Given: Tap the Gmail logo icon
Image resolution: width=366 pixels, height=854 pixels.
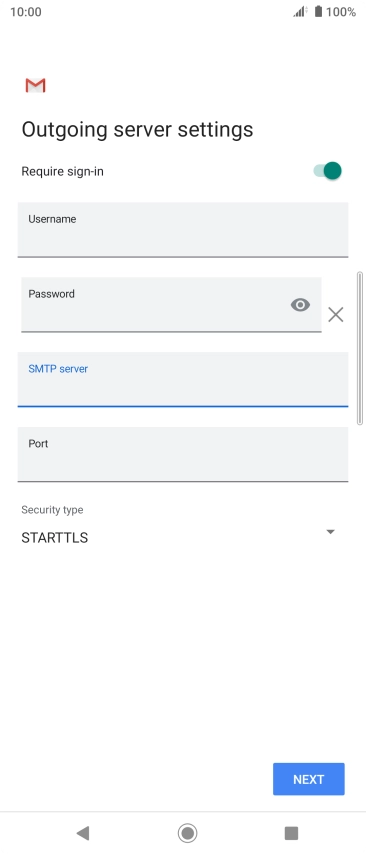Looking at the screenshot, I should click(35, 86).
